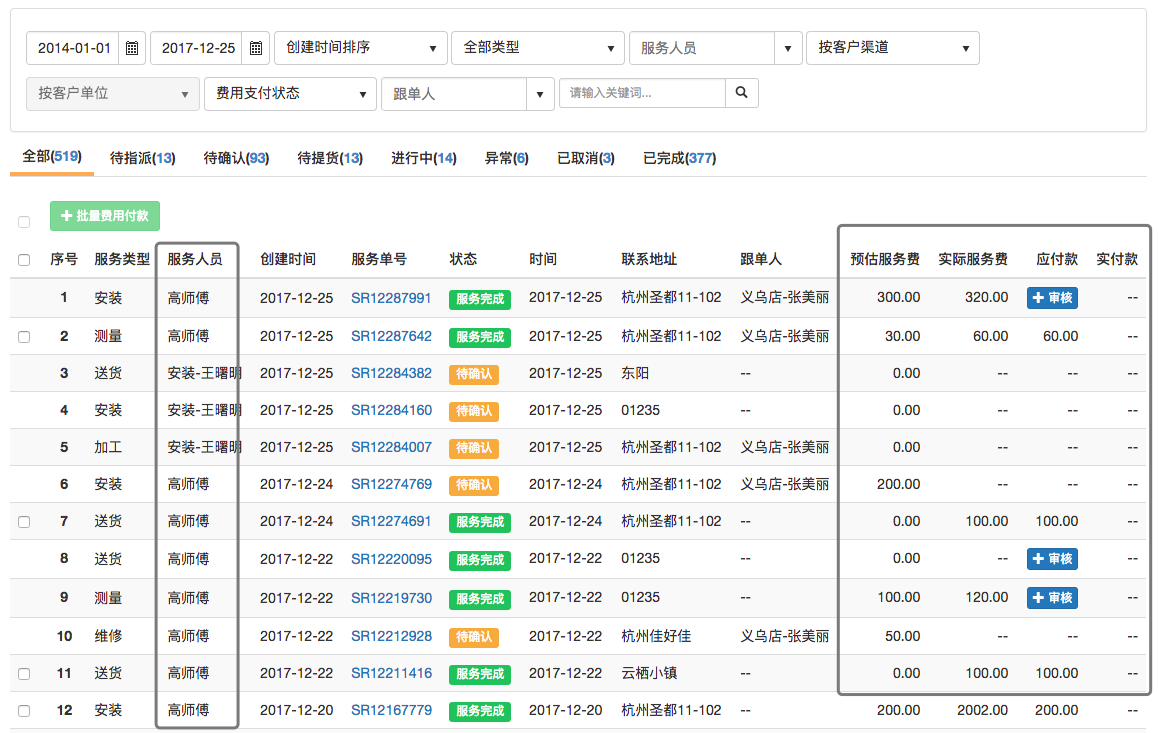Screen dimensions: 1158x733
Task: Check the row 2 checkbox
Action: pyautogui.click(x=24, y=337)
